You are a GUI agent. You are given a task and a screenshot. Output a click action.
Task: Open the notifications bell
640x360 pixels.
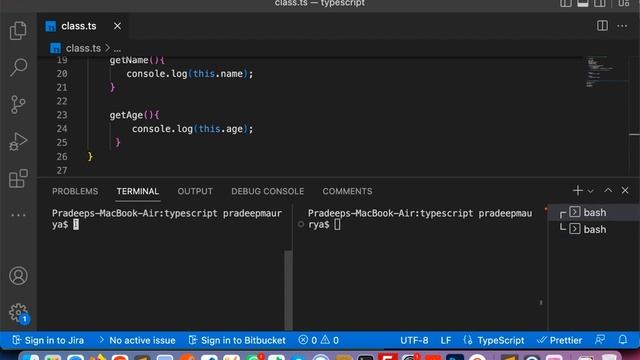[622, 340]
